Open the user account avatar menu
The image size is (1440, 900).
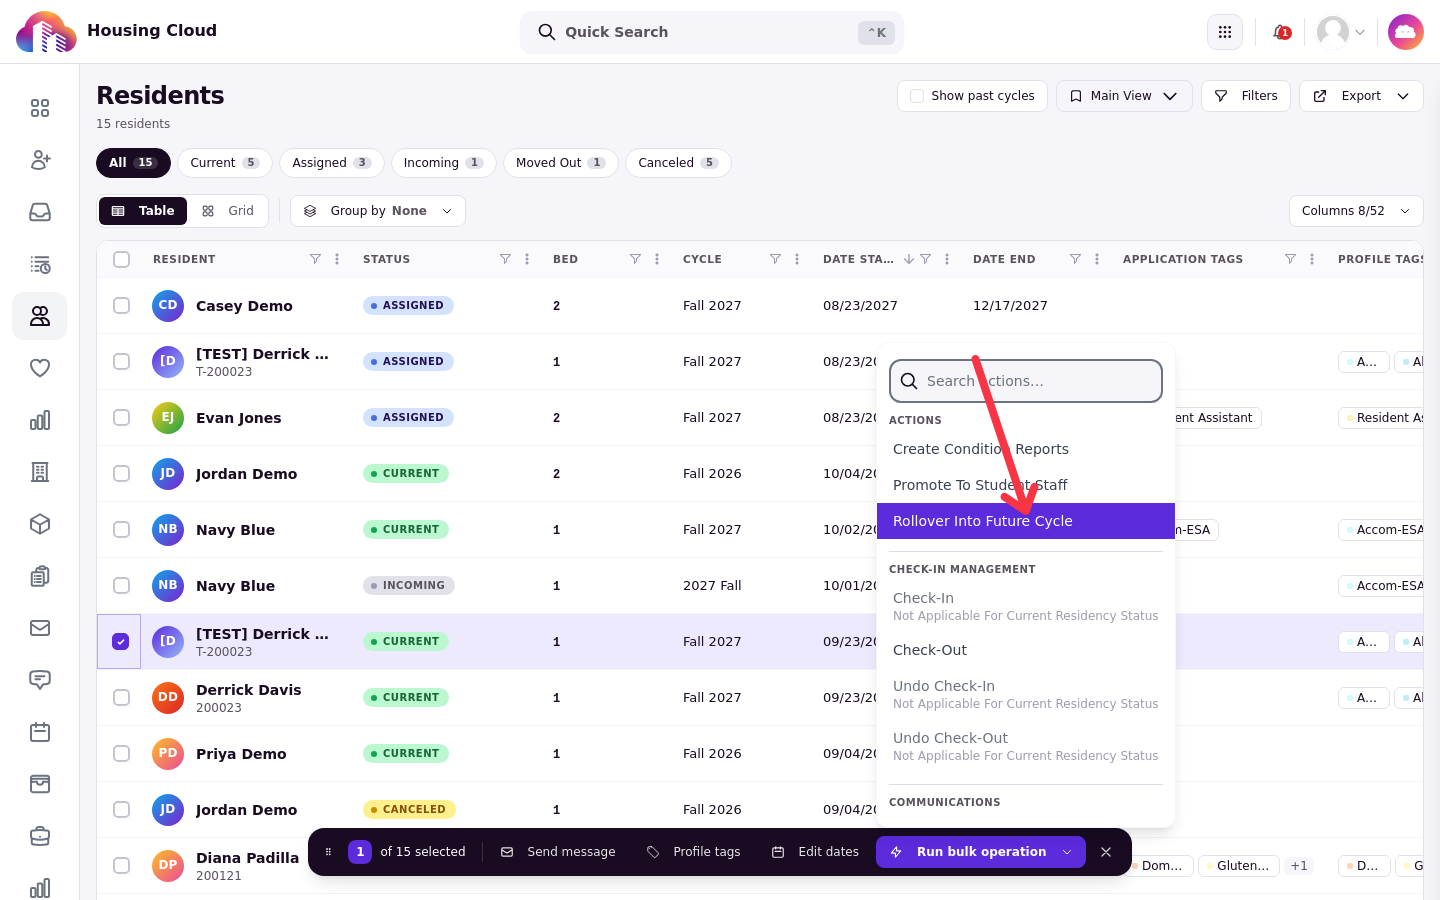coord(1340,32)
